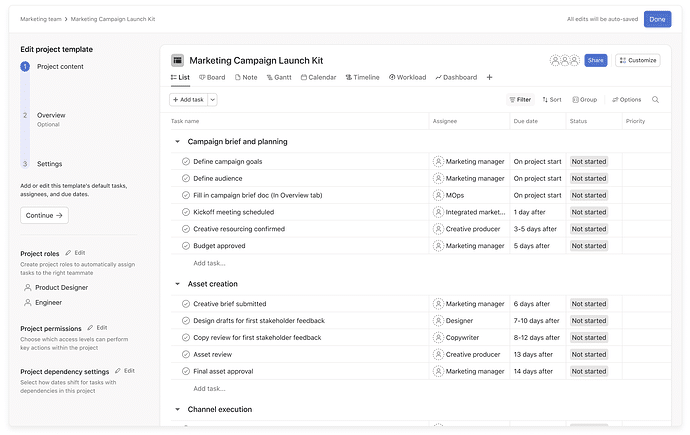
Task: Mark Define campaign goals task complete
Action: 186,161
